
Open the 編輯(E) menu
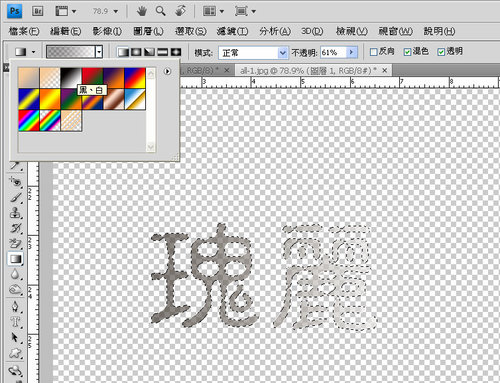[65, 31]
